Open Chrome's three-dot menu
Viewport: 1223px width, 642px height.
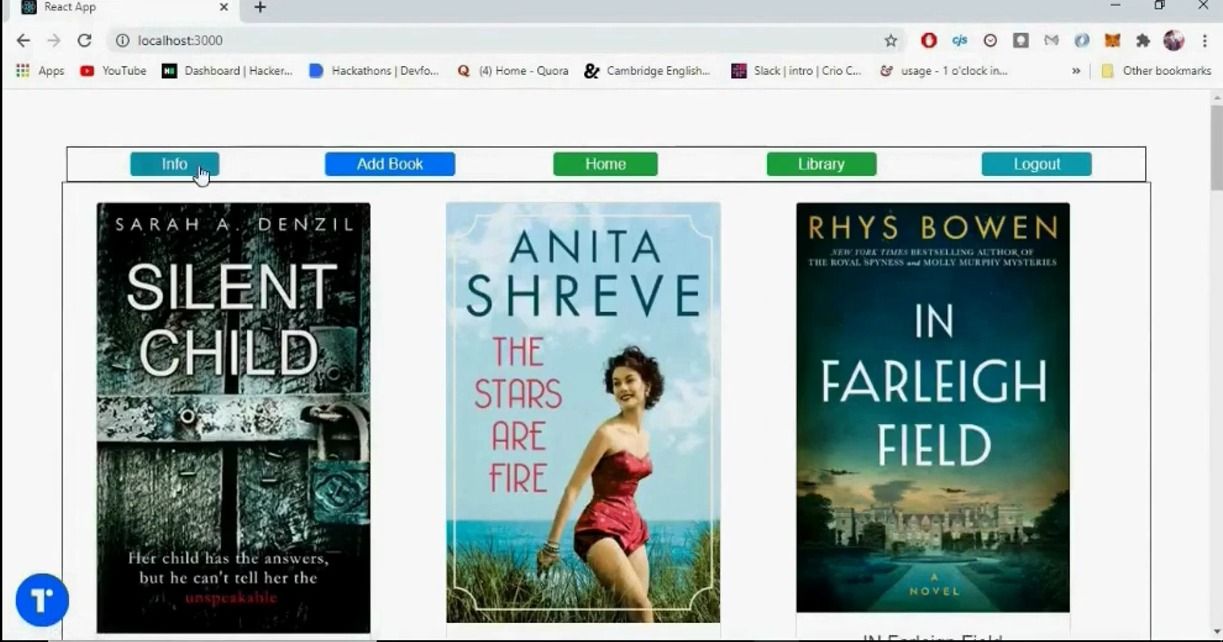click(x=1205, y=41)
